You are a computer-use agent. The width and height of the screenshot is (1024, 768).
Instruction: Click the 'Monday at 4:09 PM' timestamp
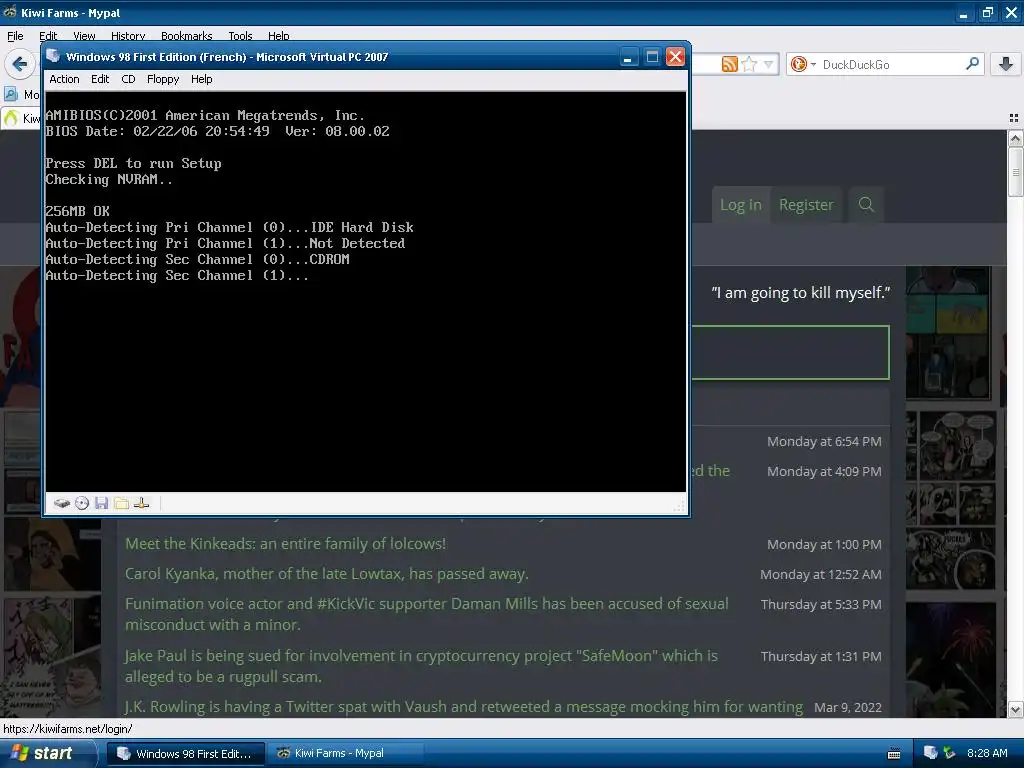pos(824,472)
